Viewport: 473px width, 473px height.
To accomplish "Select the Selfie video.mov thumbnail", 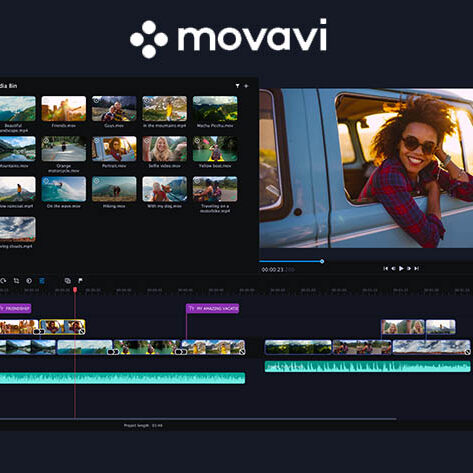I will coord(164,149).
